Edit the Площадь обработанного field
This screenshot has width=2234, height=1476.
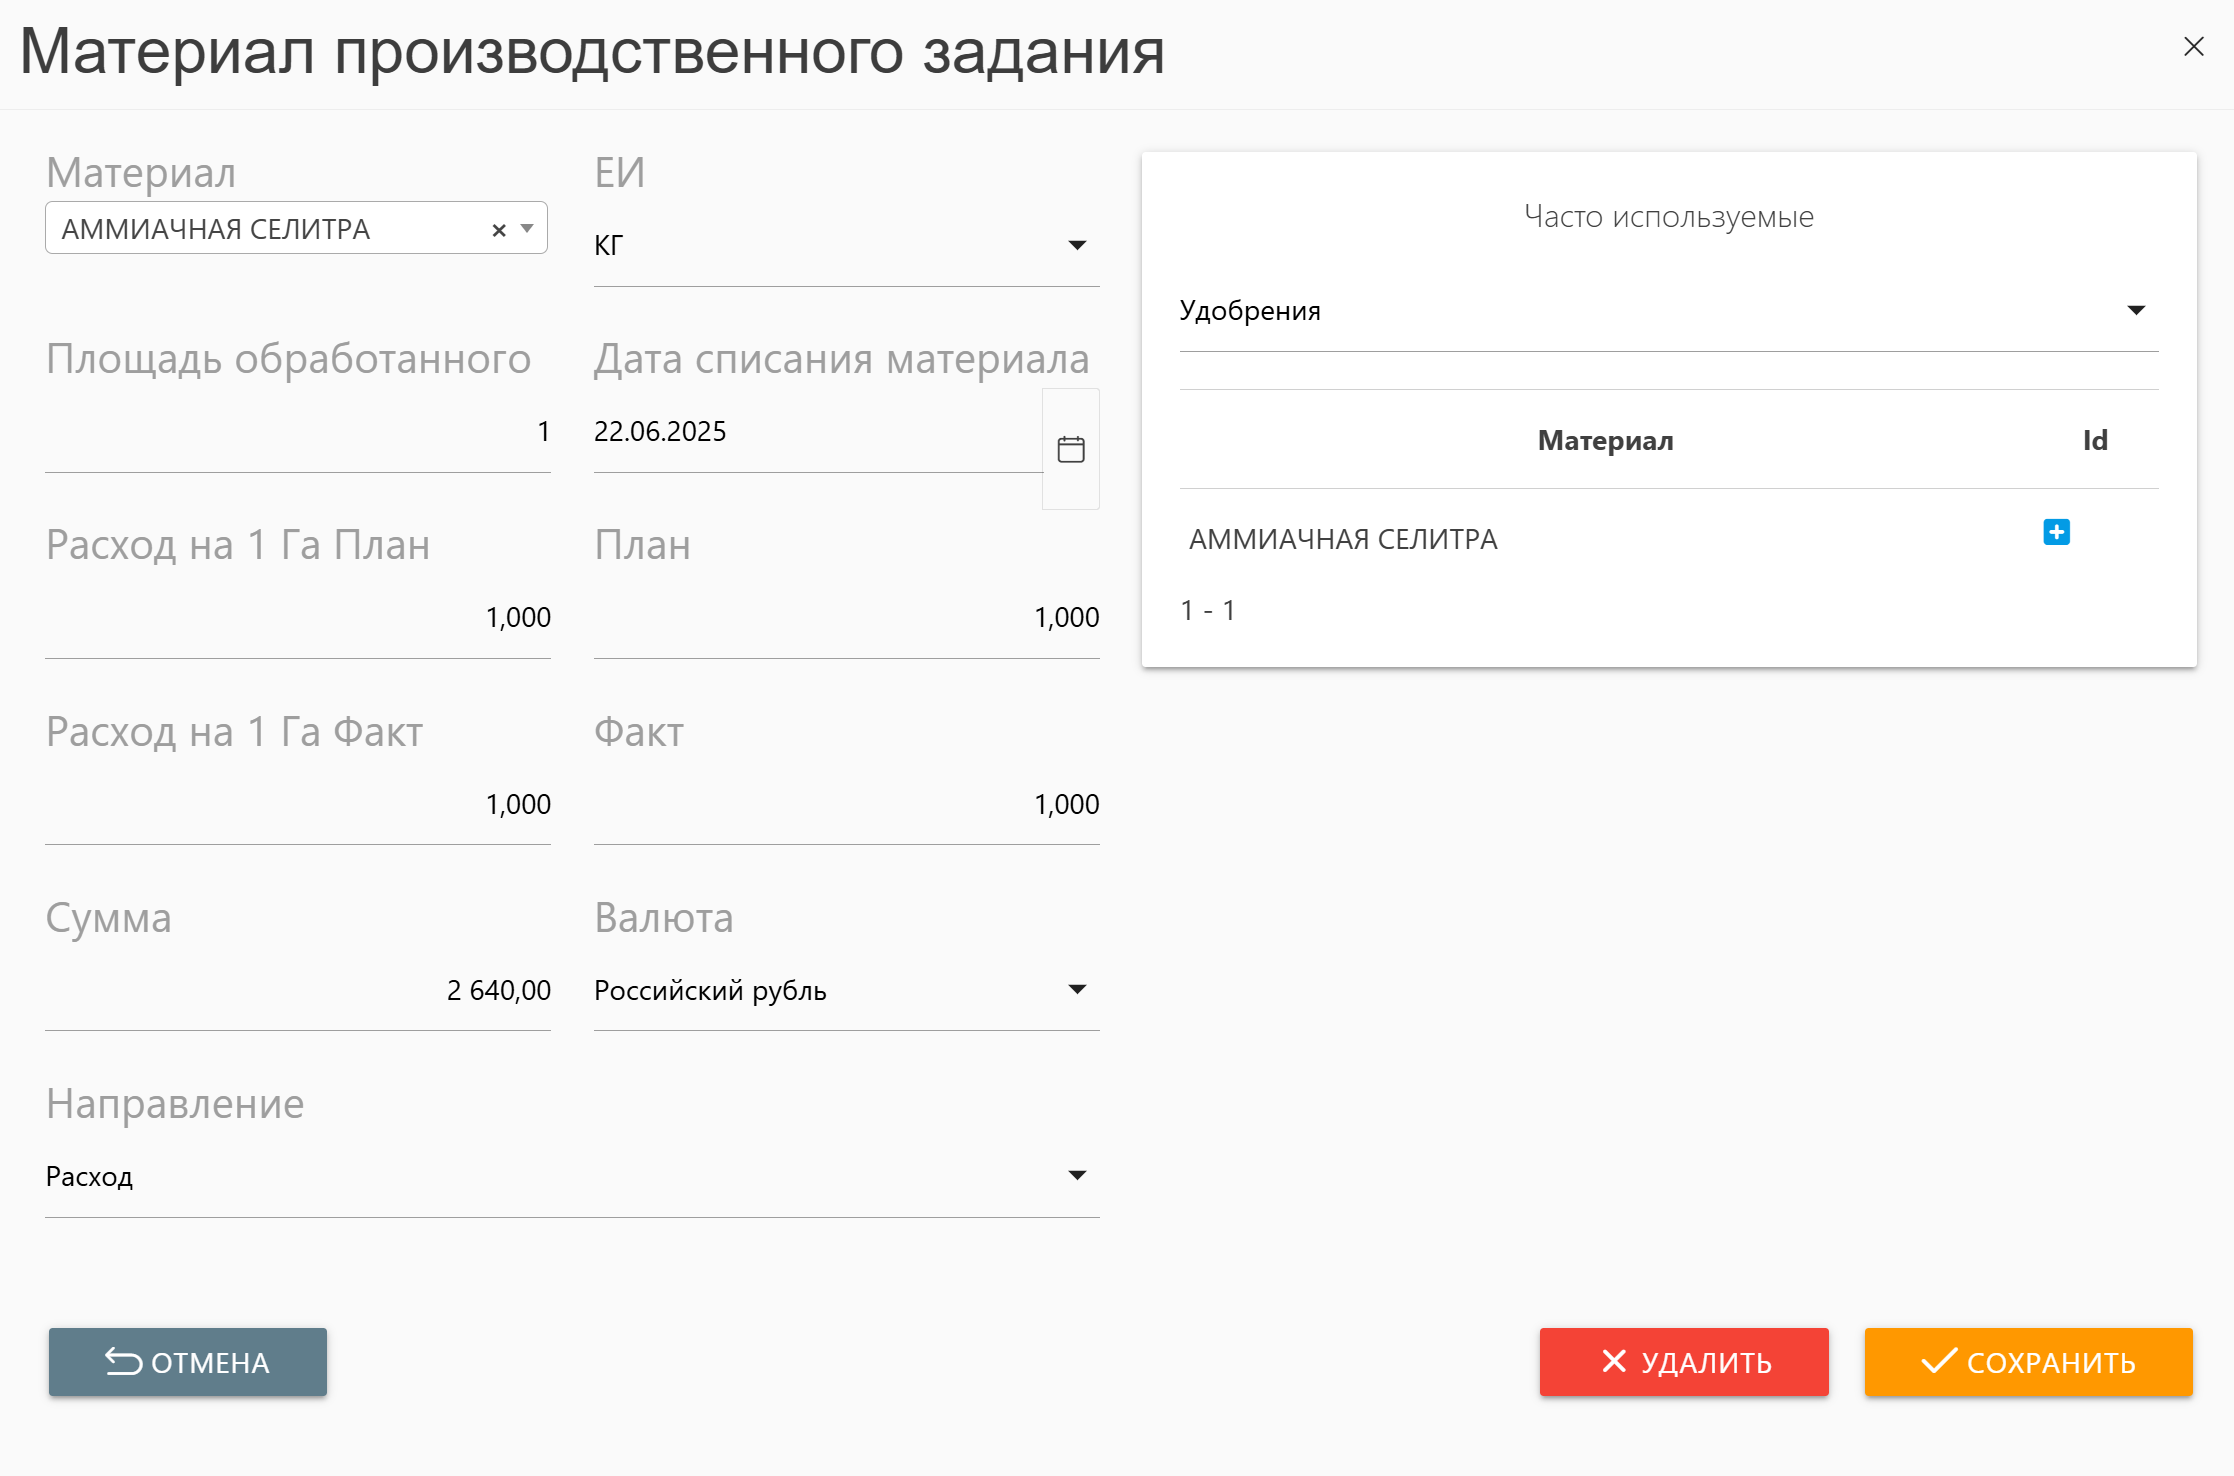pyautogui.click(x=297, y=432)
